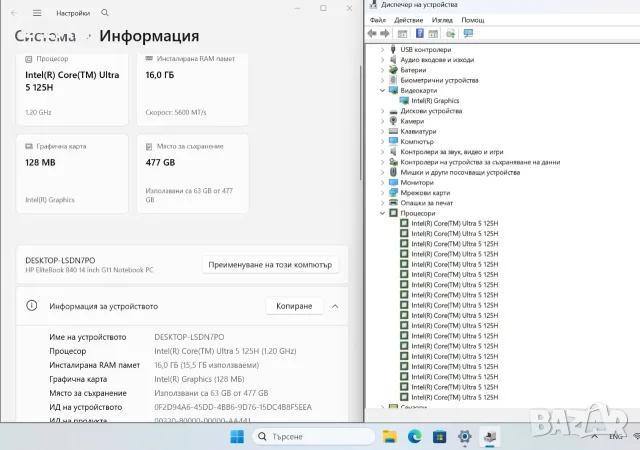
Task: Collapse the Видеокарти node
Action: point(382,90)
